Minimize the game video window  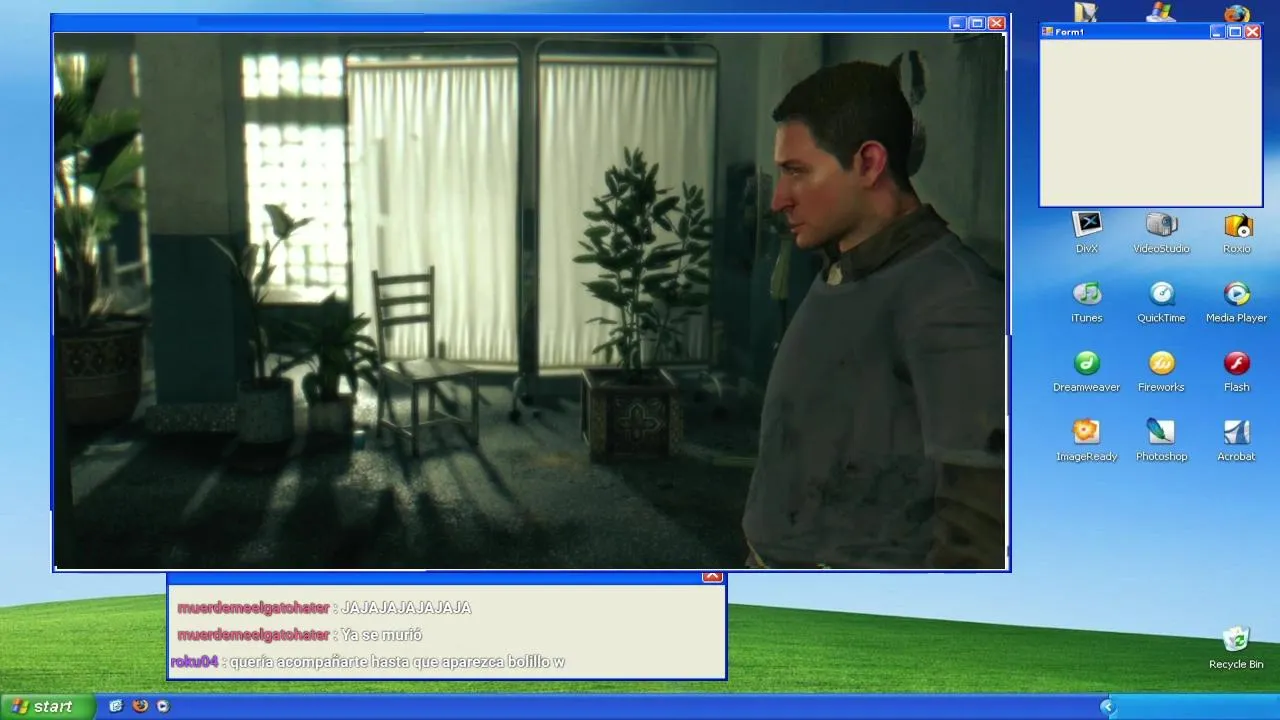957,23
